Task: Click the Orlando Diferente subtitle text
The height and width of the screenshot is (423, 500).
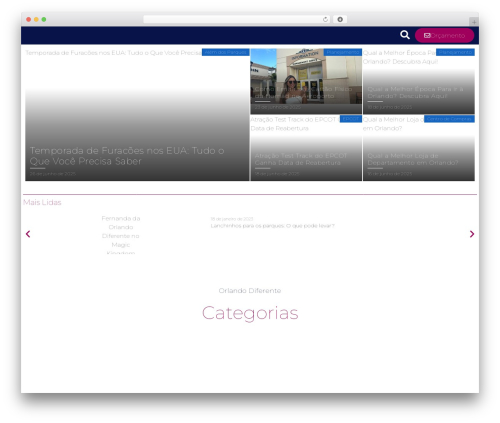Action: pyautogui.click(x=250, y=291)
